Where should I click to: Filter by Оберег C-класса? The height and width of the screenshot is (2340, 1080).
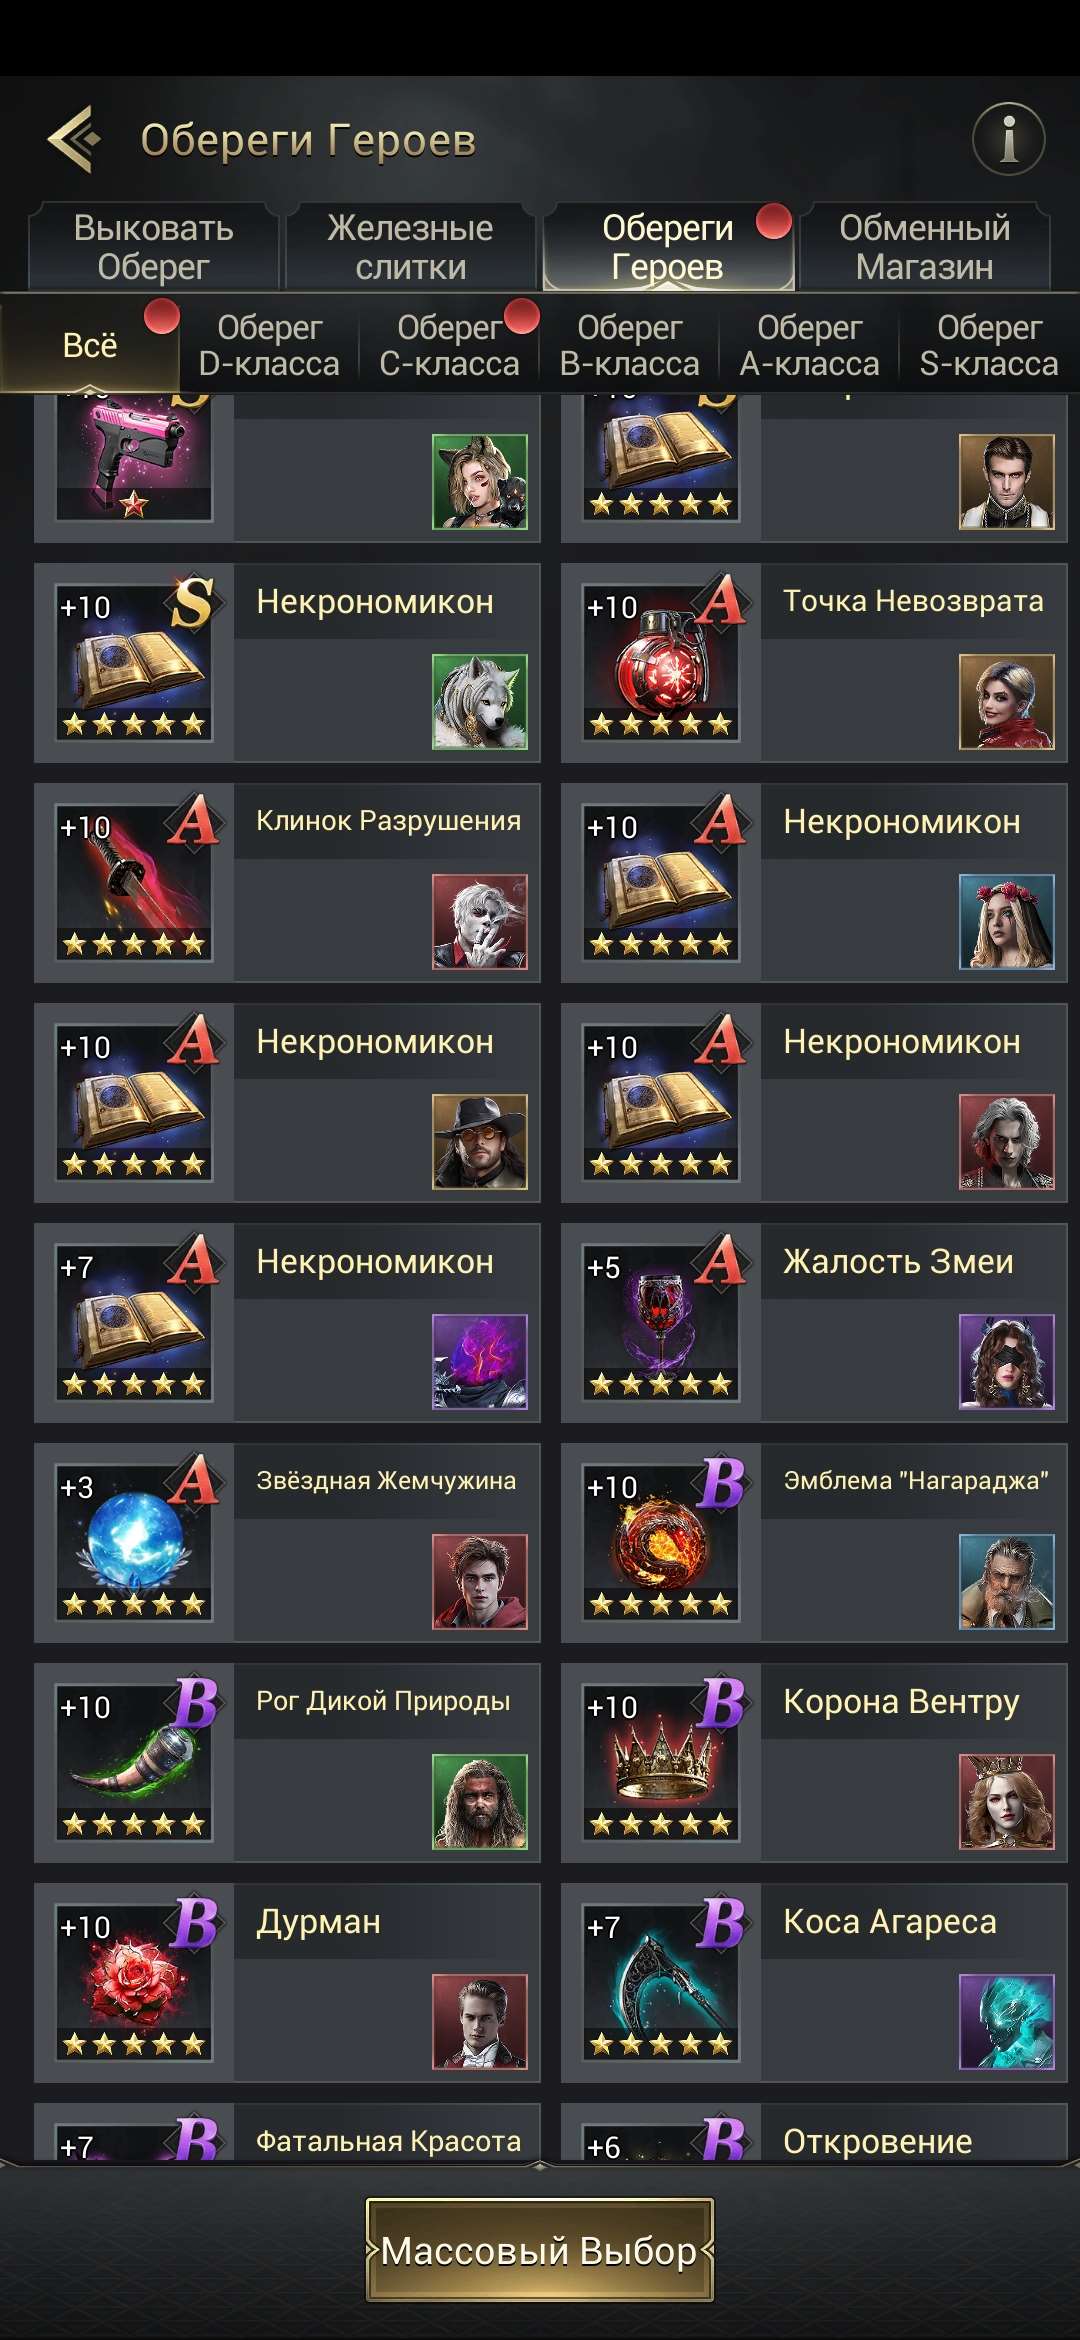[449, 345]
